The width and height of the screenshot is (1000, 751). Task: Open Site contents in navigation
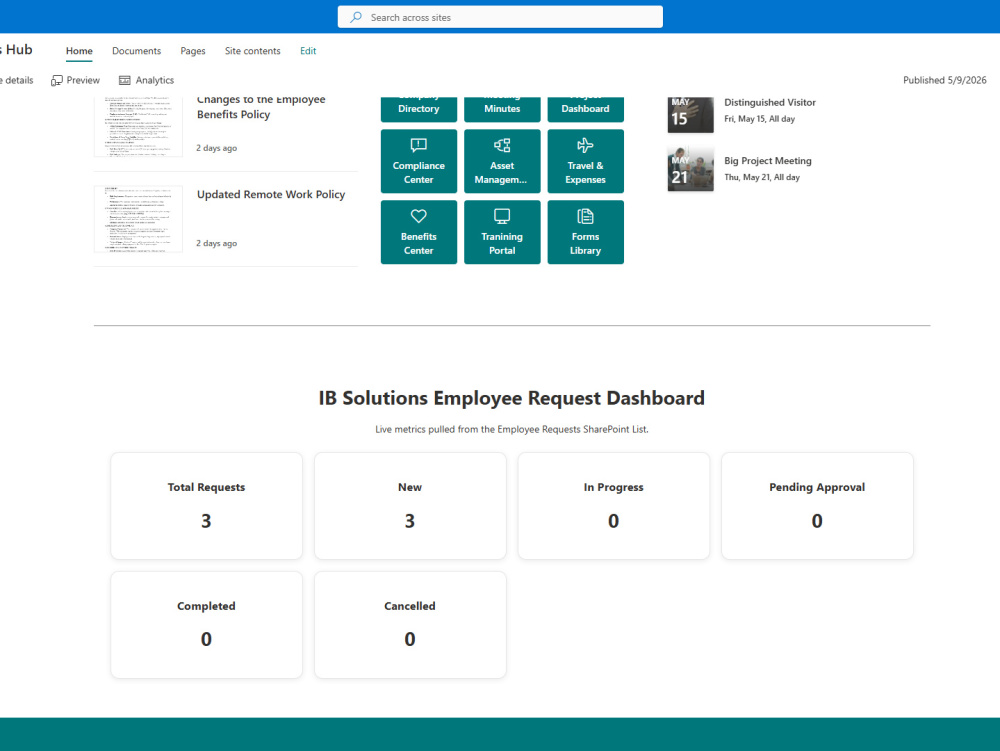253,51
